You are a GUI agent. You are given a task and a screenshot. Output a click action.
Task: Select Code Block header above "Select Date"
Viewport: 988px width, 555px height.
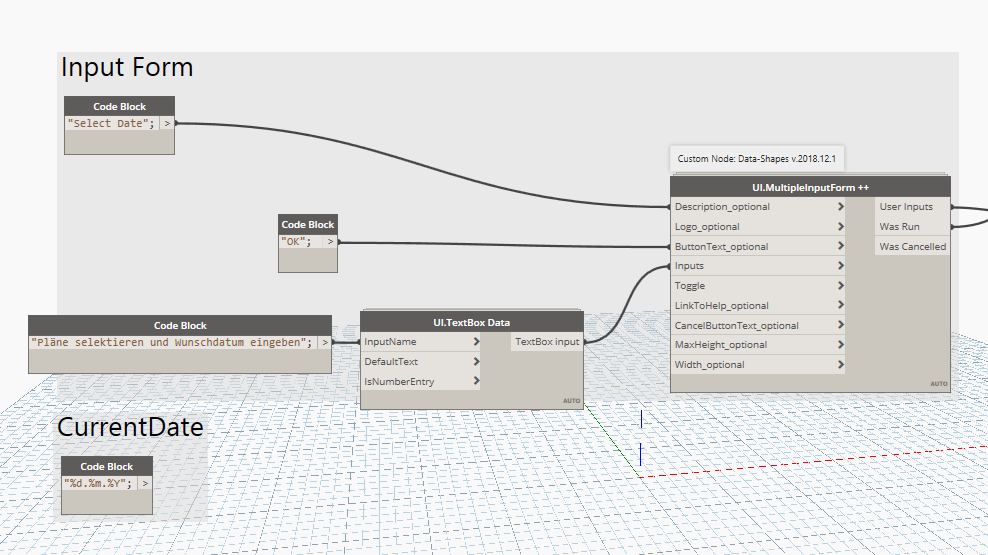click(x=120, y=106)
